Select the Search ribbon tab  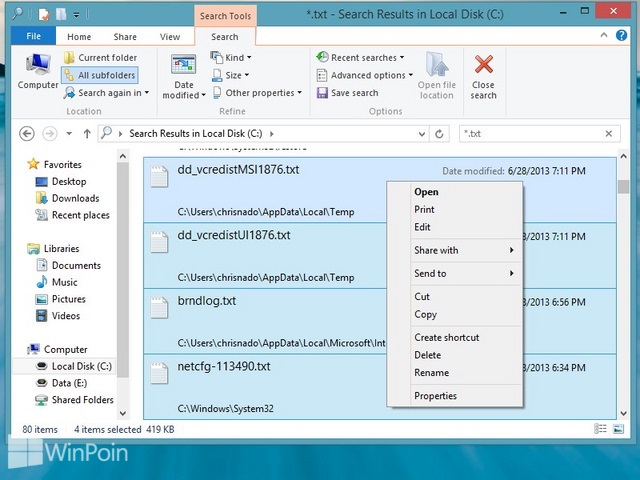225,37
